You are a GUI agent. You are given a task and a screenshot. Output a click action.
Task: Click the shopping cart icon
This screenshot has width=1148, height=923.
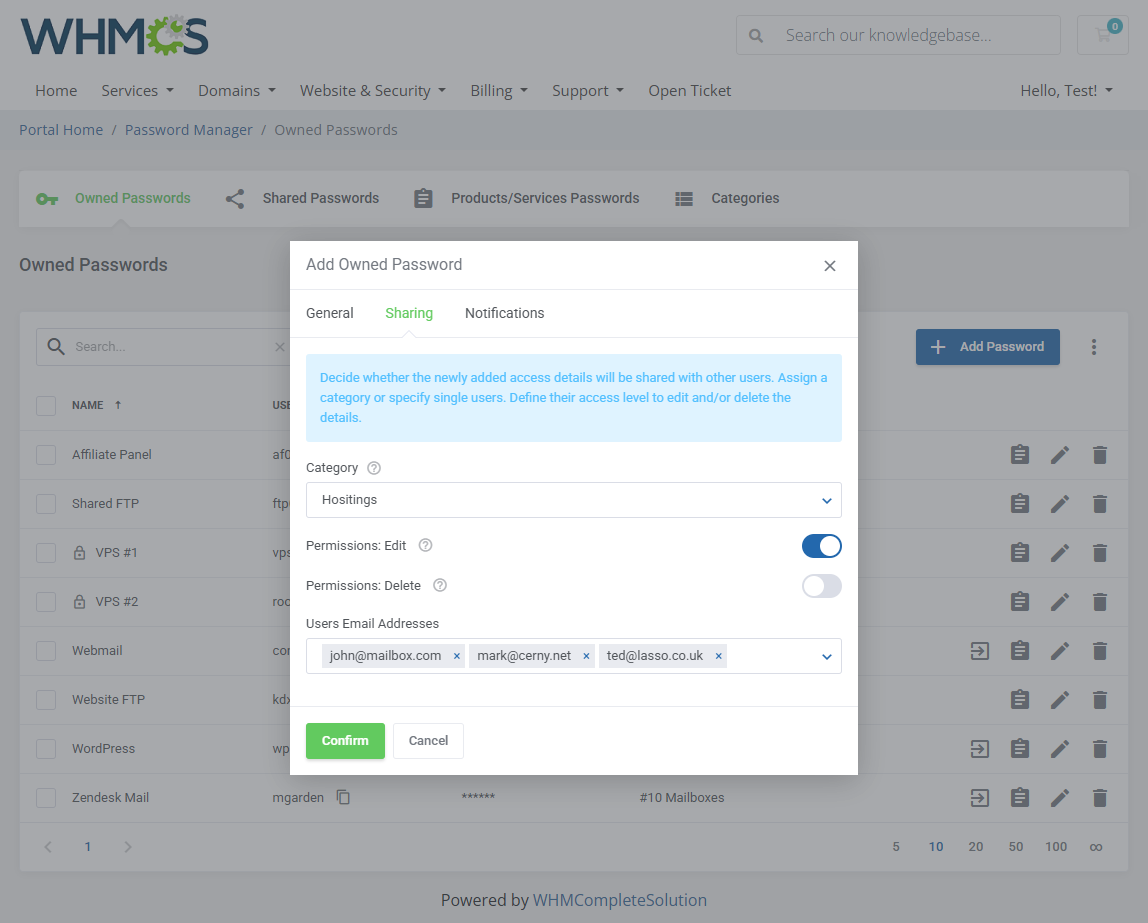pos(1102,35)
